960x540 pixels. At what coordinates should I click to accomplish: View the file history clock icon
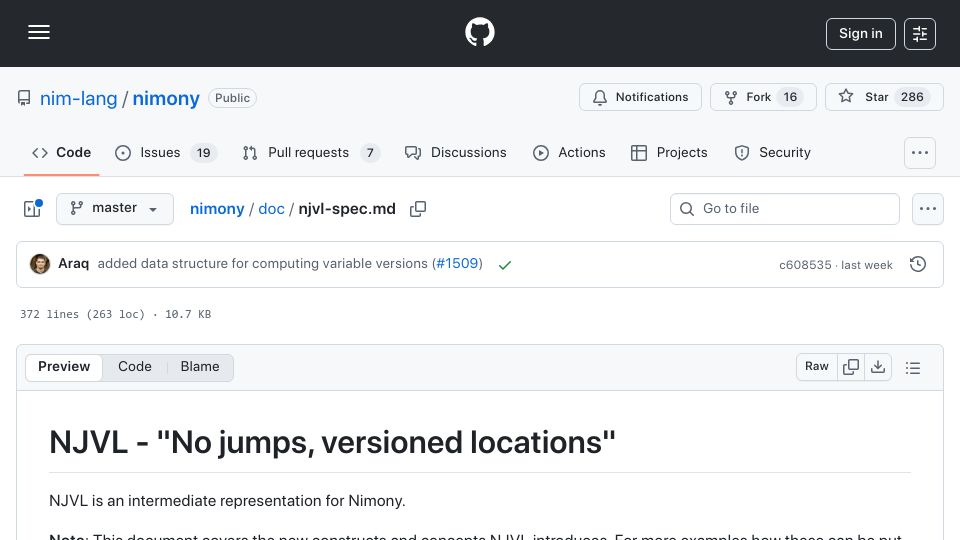point(918,264)
